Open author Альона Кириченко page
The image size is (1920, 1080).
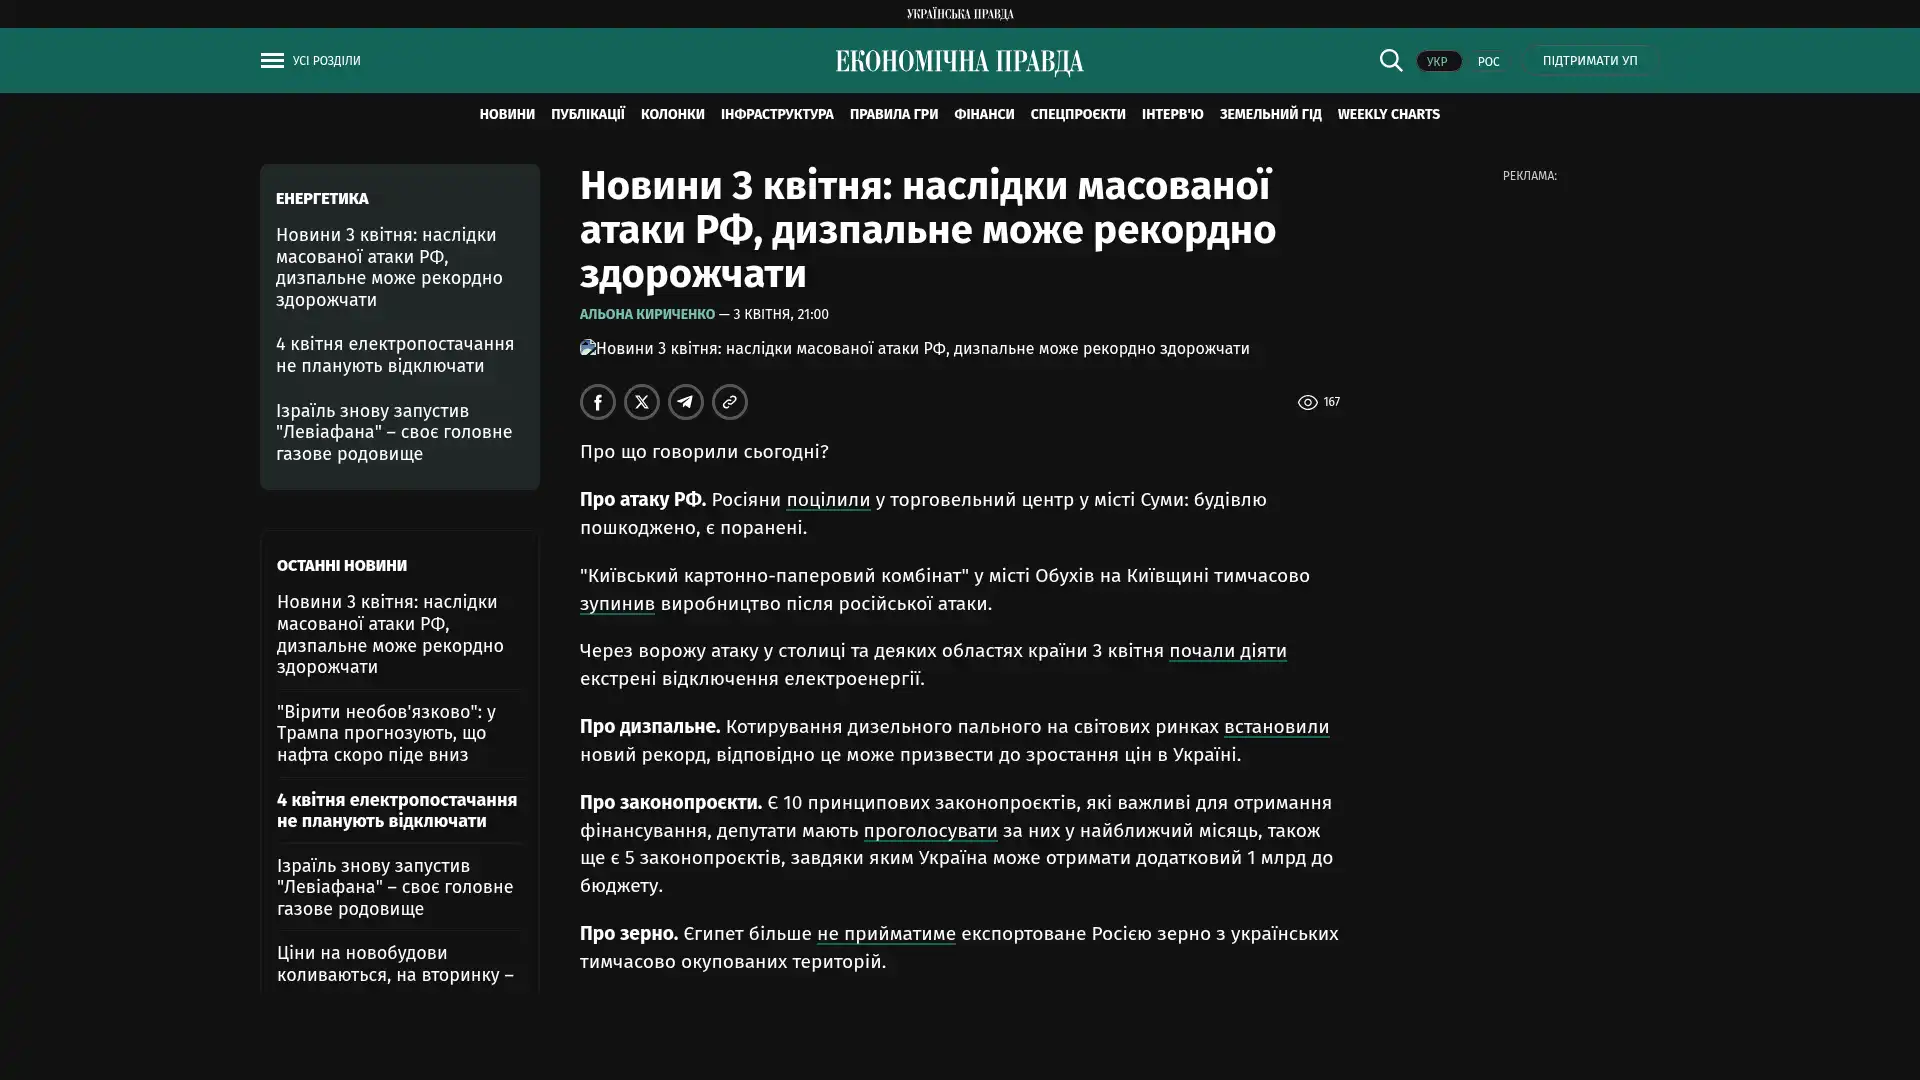point(647,315)
